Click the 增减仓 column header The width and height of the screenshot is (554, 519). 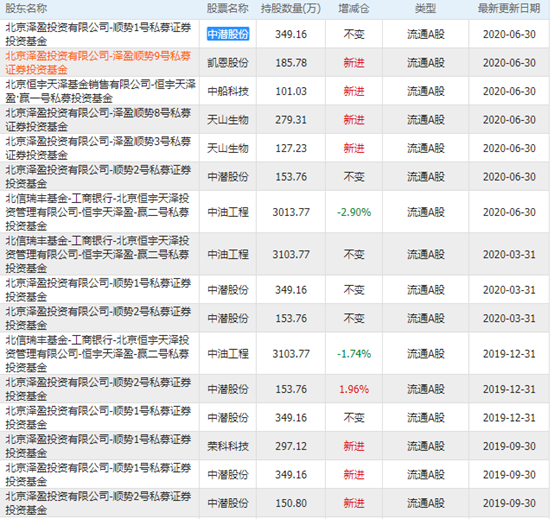pos(354,8)
